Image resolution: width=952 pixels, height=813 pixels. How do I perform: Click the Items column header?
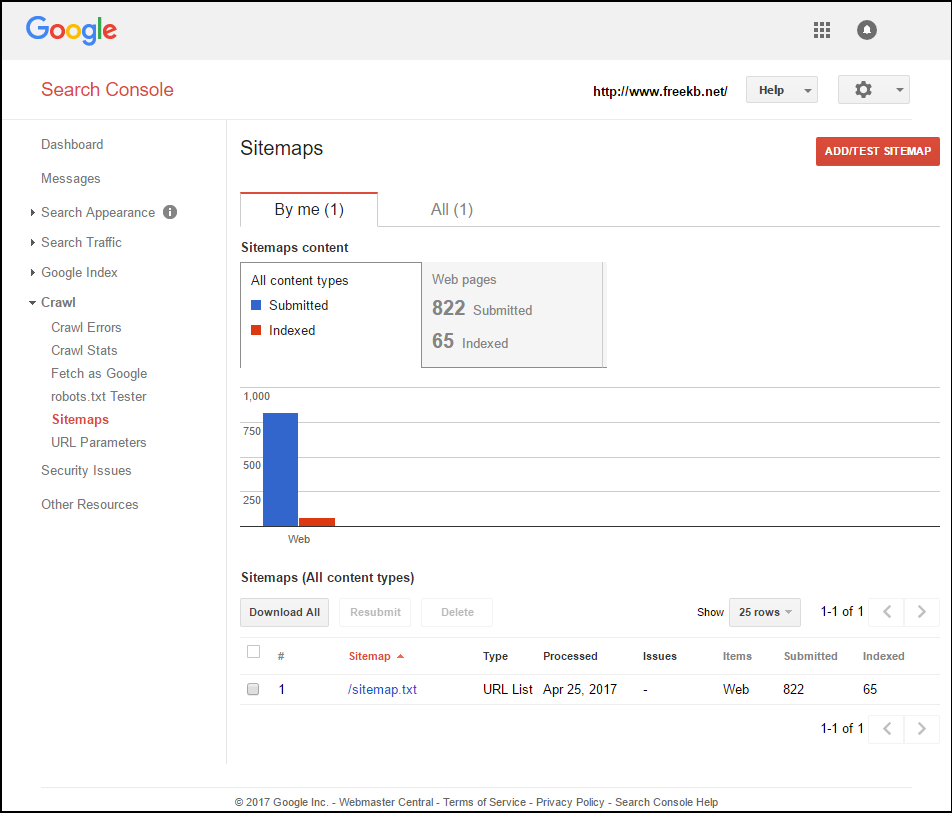tap(737, 656)
